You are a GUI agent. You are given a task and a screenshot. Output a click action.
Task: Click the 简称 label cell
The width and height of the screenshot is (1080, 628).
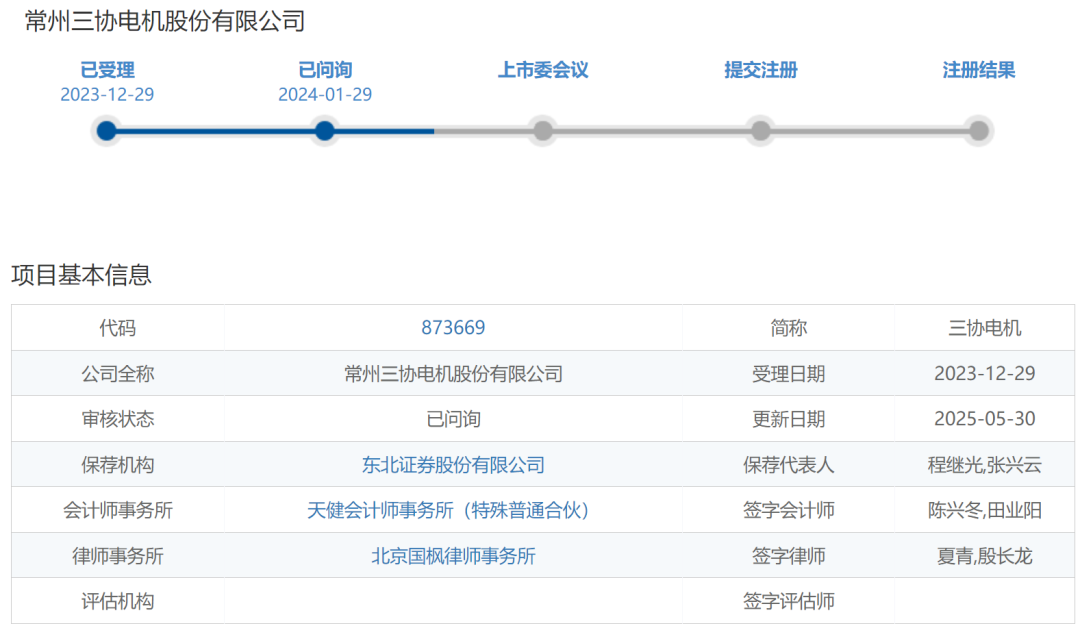(789, 328)
